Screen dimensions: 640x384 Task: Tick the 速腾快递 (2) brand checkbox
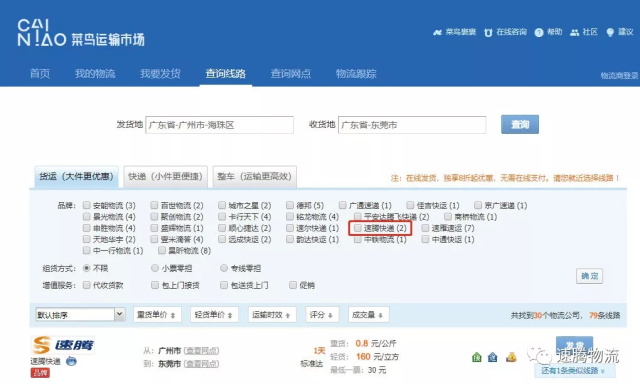pos(358,228)
